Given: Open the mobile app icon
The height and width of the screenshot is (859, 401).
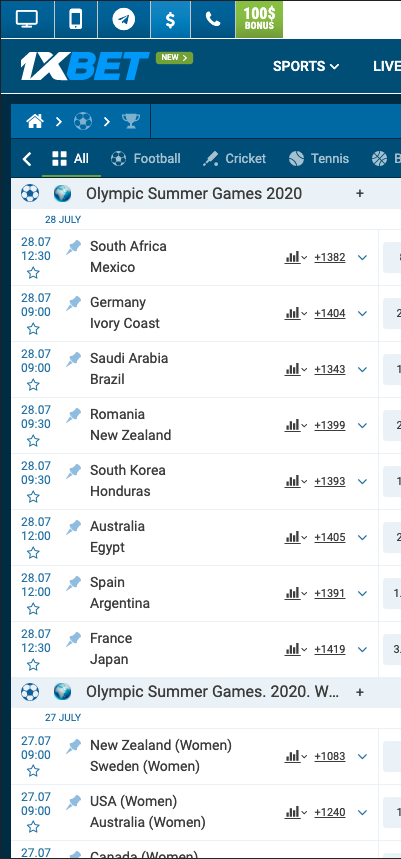Looking at the screenshot, I should point(76,19).
